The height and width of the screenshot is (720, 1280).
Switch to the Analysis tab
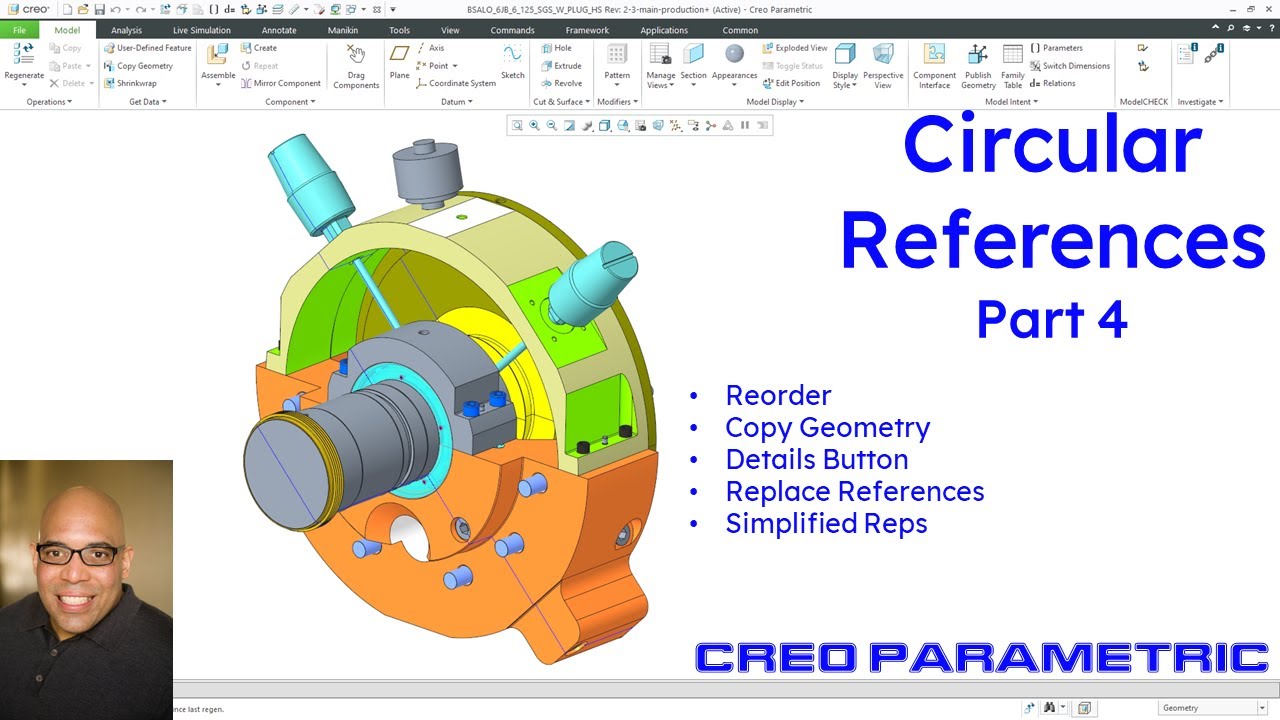coord(126,30)
